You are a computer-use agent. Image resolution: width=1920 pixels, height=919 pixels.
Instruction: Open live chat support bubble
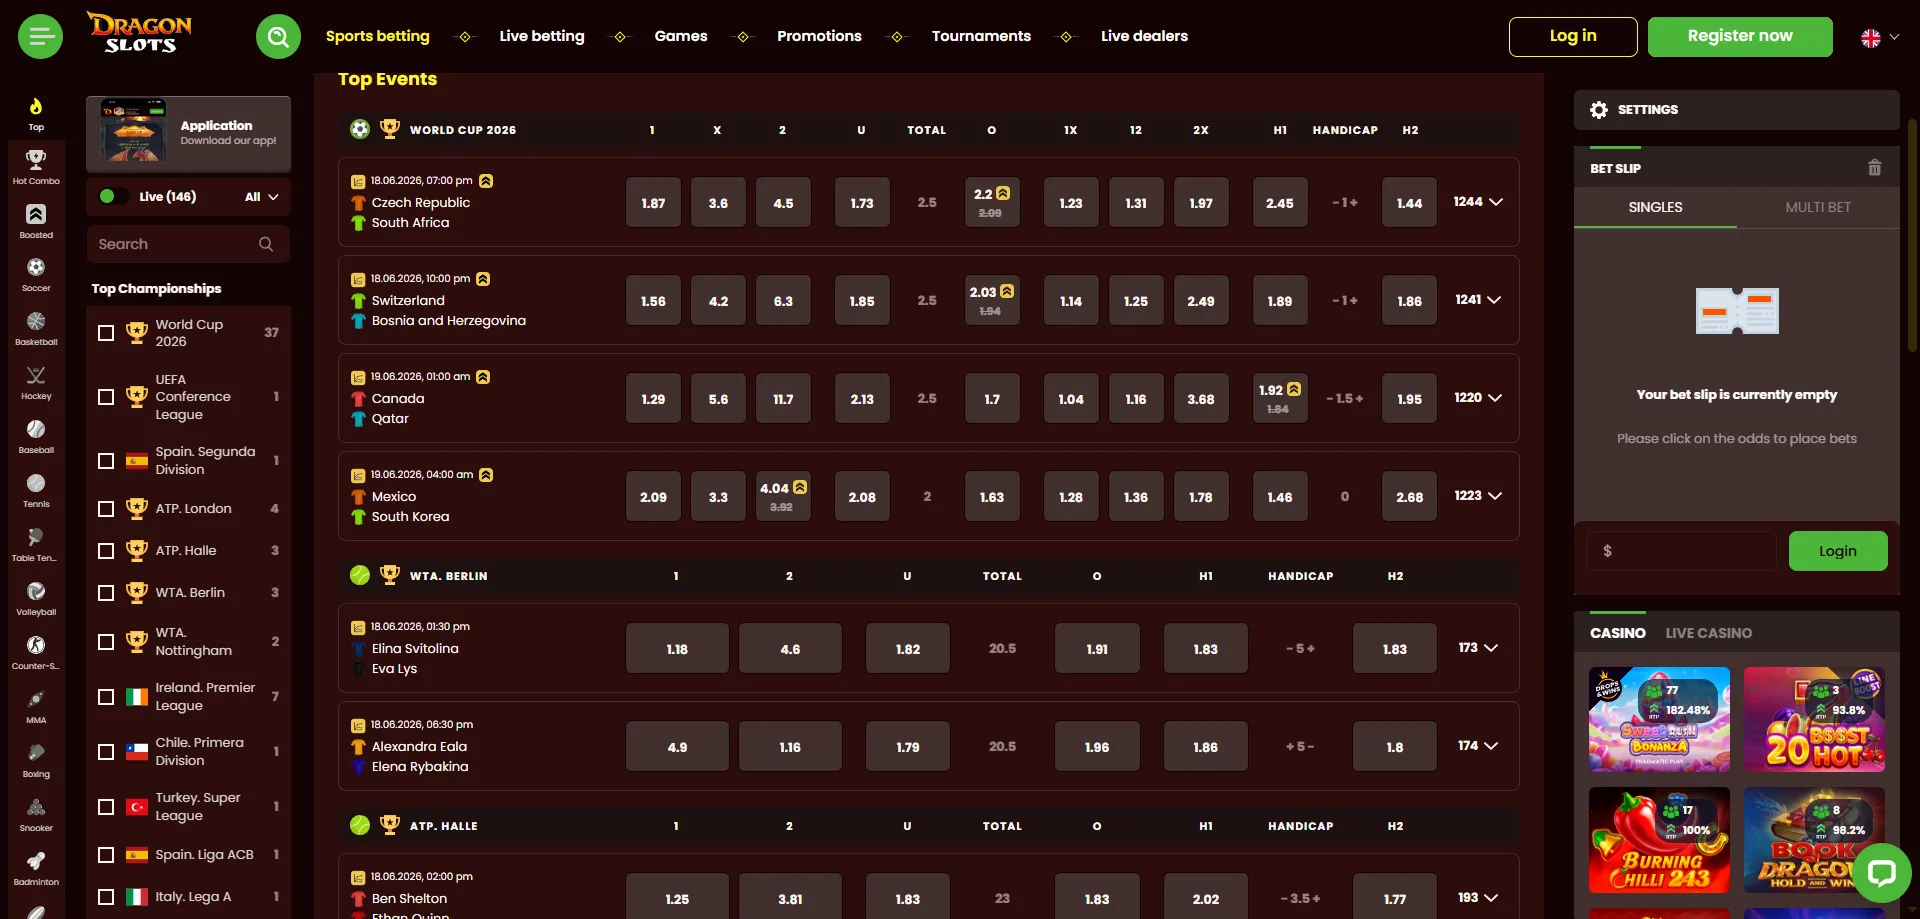point(1882,873)
